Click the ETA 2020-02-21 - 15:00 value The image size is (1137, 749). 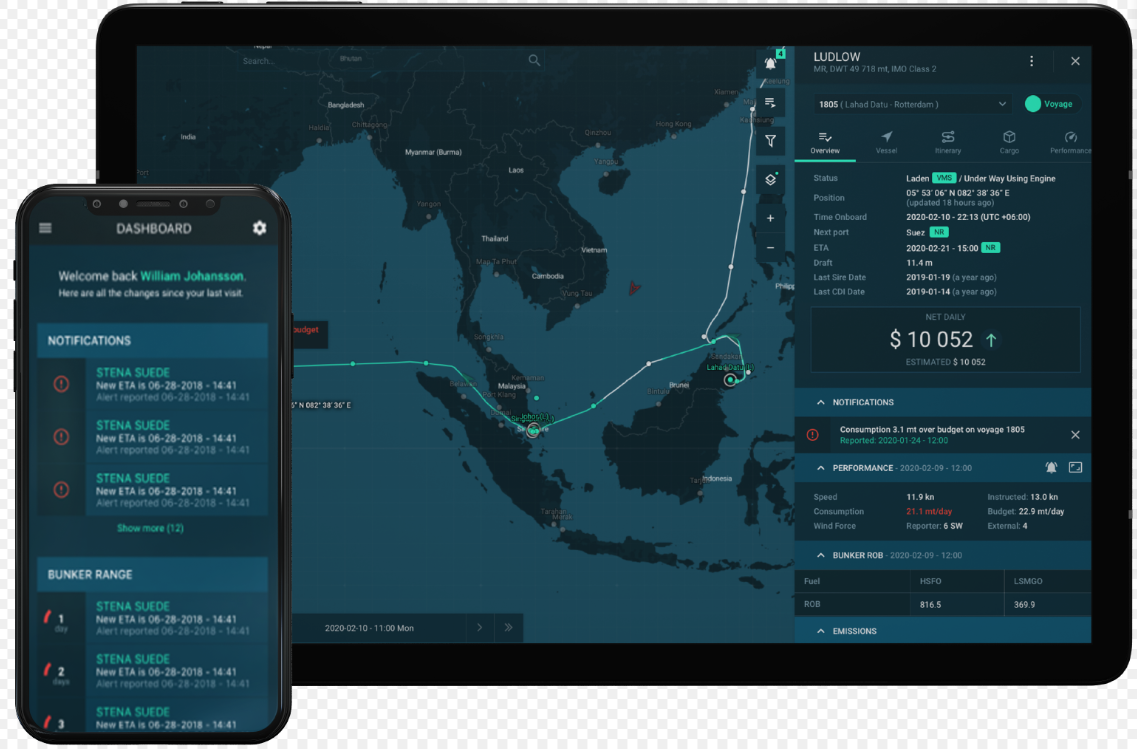point(942,248)
